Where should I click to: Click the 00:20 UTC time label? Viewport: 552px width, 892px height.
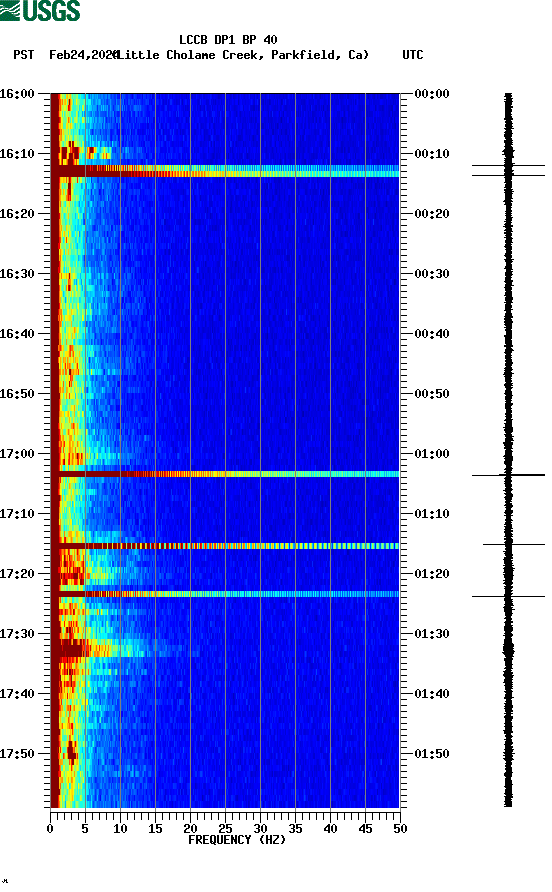pyautogui.click(x=432, y=213)
